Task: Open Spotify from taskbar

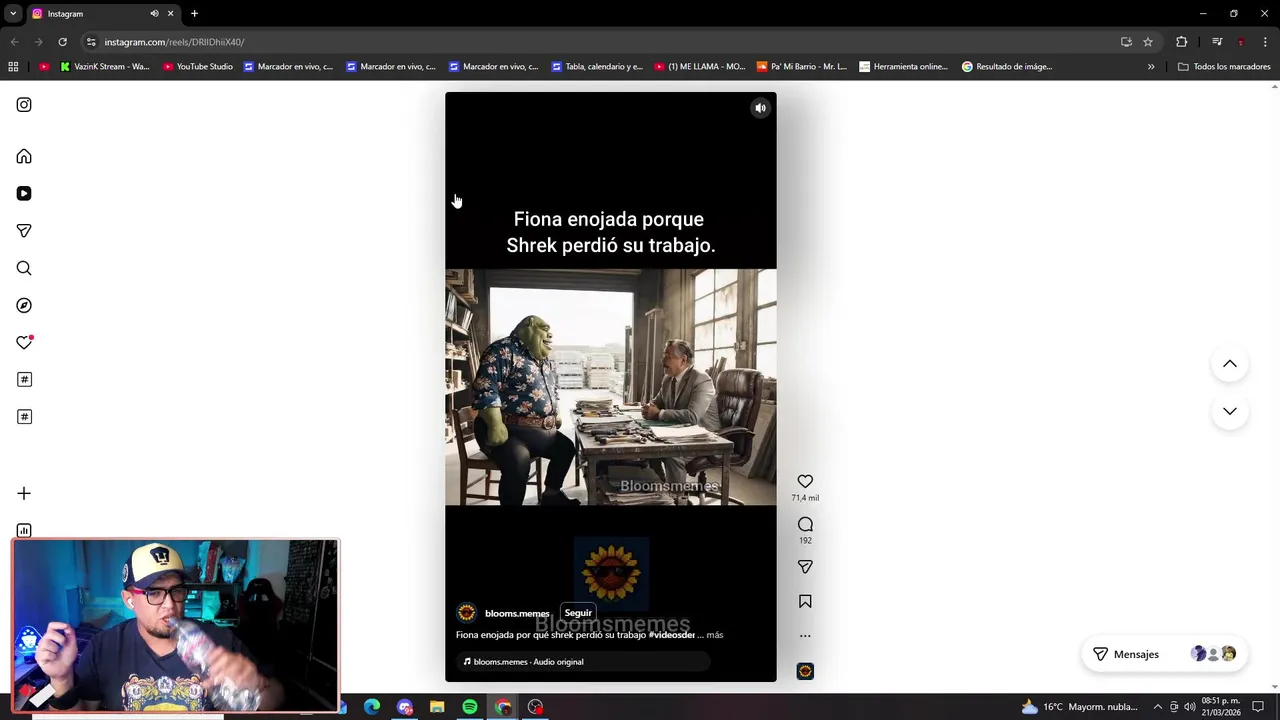Action: click(470, 707)
